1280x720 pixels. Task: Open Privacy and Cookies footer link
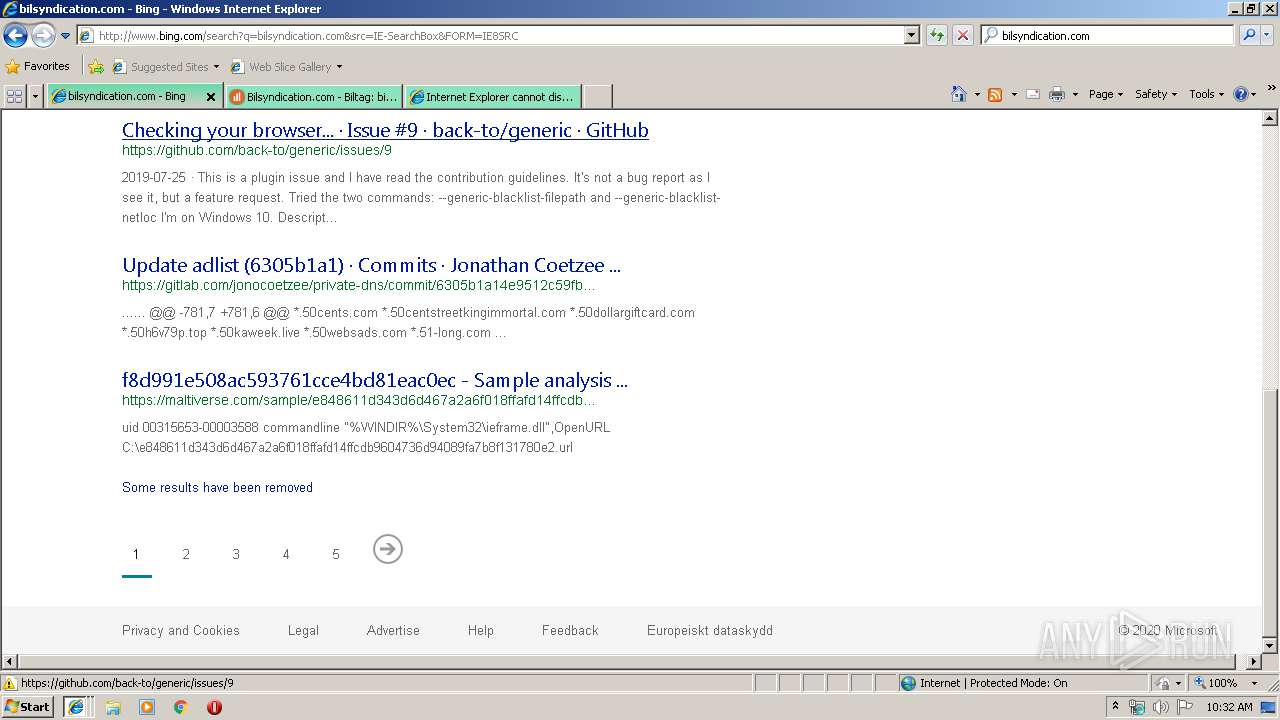pyautogui.click(x=181, y=630)
